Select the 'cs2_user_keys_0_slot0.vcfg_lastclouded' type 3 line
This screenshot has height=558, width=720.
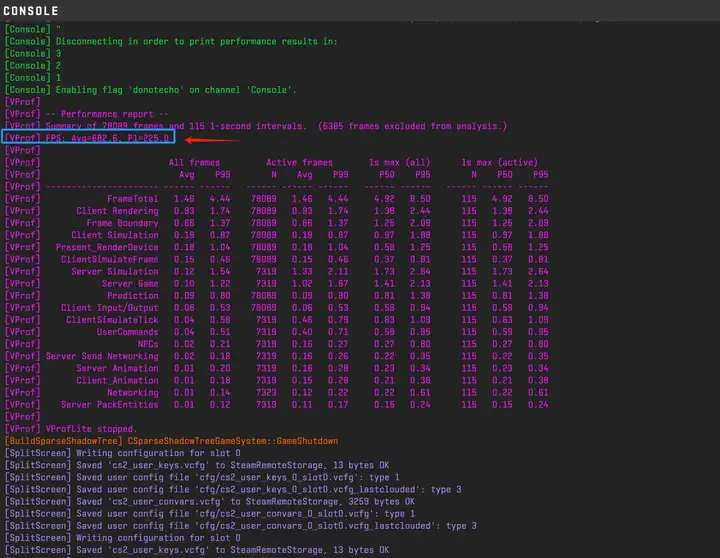233,490
